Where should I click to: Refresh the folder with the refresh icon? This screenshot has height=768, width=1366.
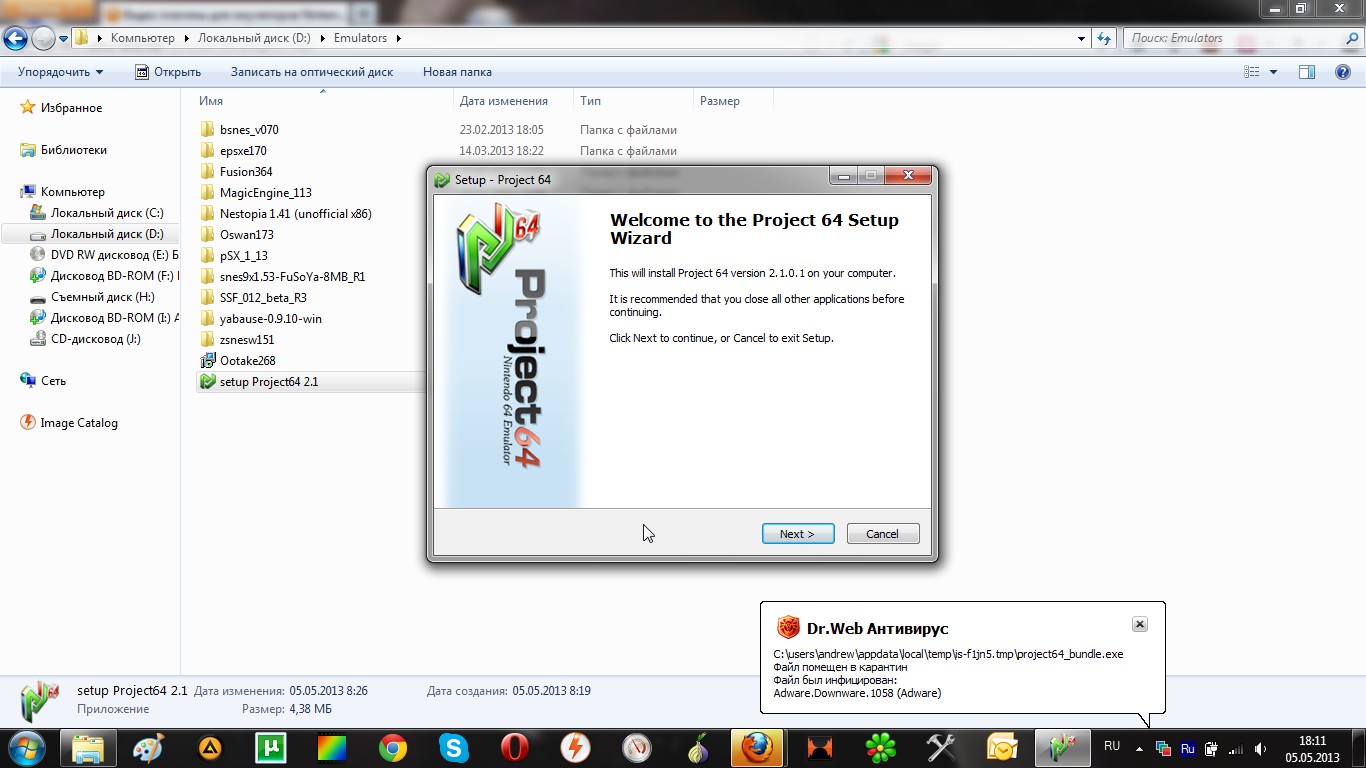pyautogui.click(x=1104, y=38)
